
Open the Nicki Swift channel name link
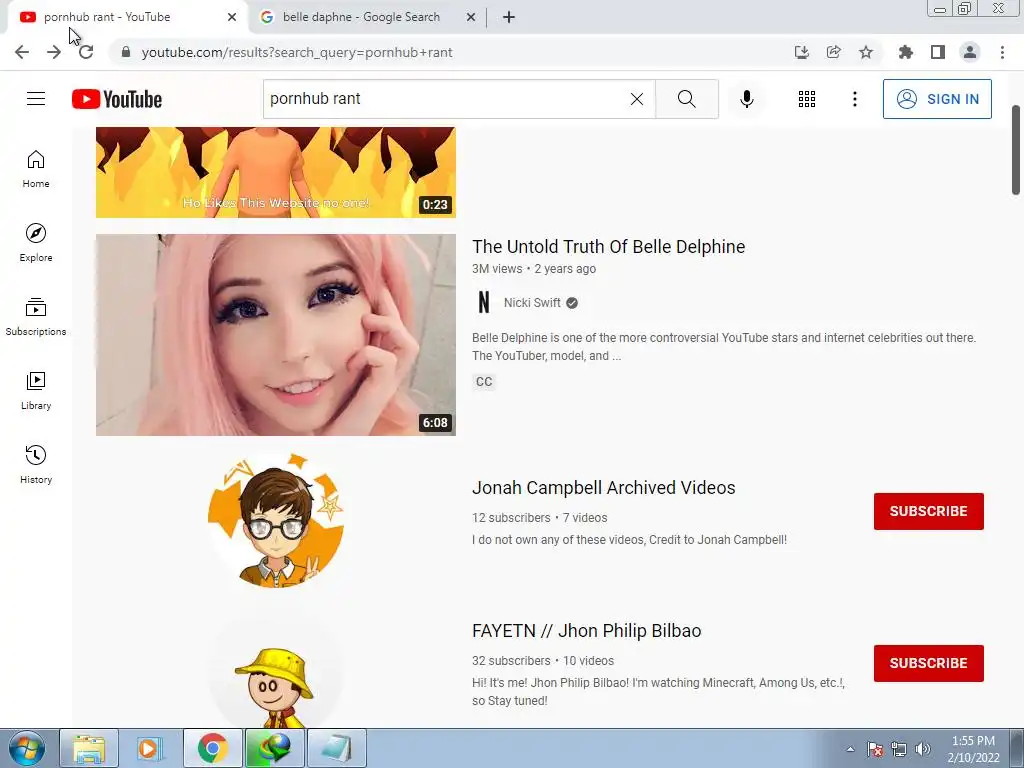pos(532,302)
